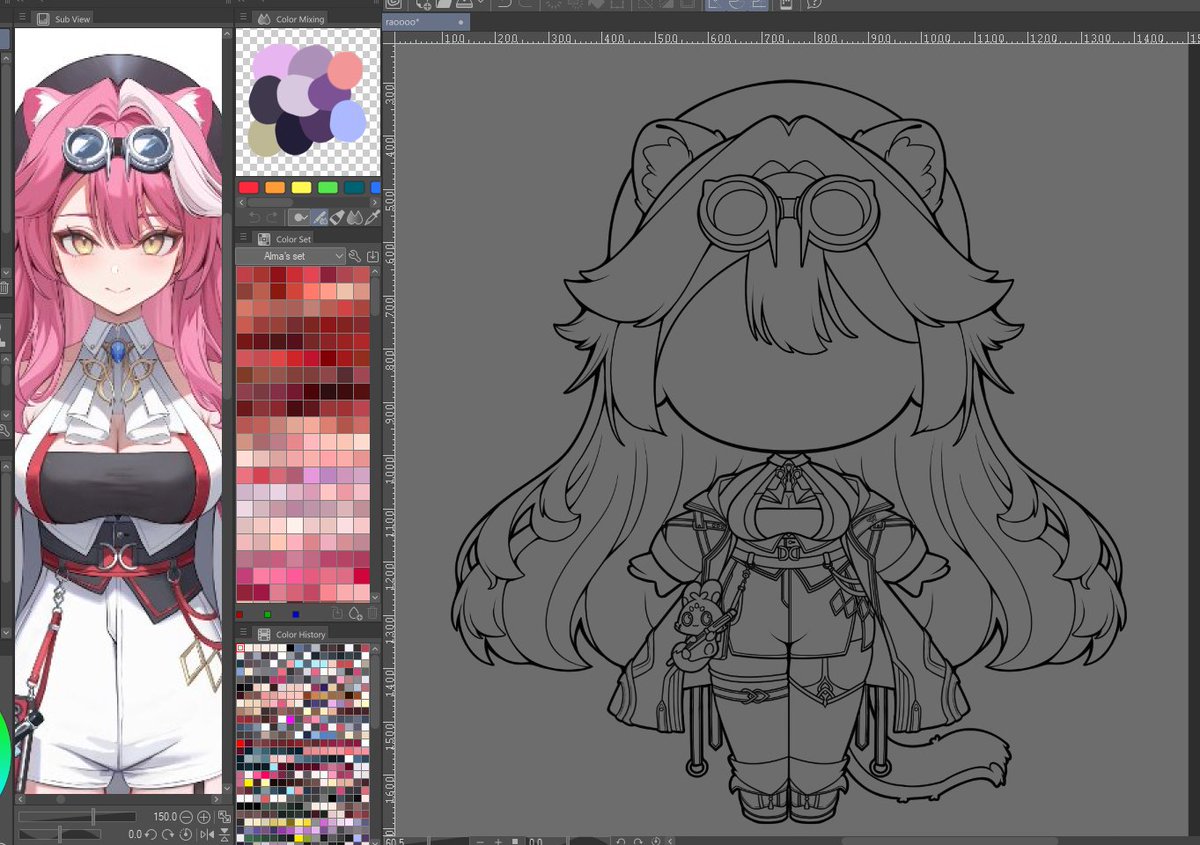The width and height of the screenshot is (1200, 845).
Task: Select orange swatch below Color Mixing pad
Action: click(x=275, y=188)
